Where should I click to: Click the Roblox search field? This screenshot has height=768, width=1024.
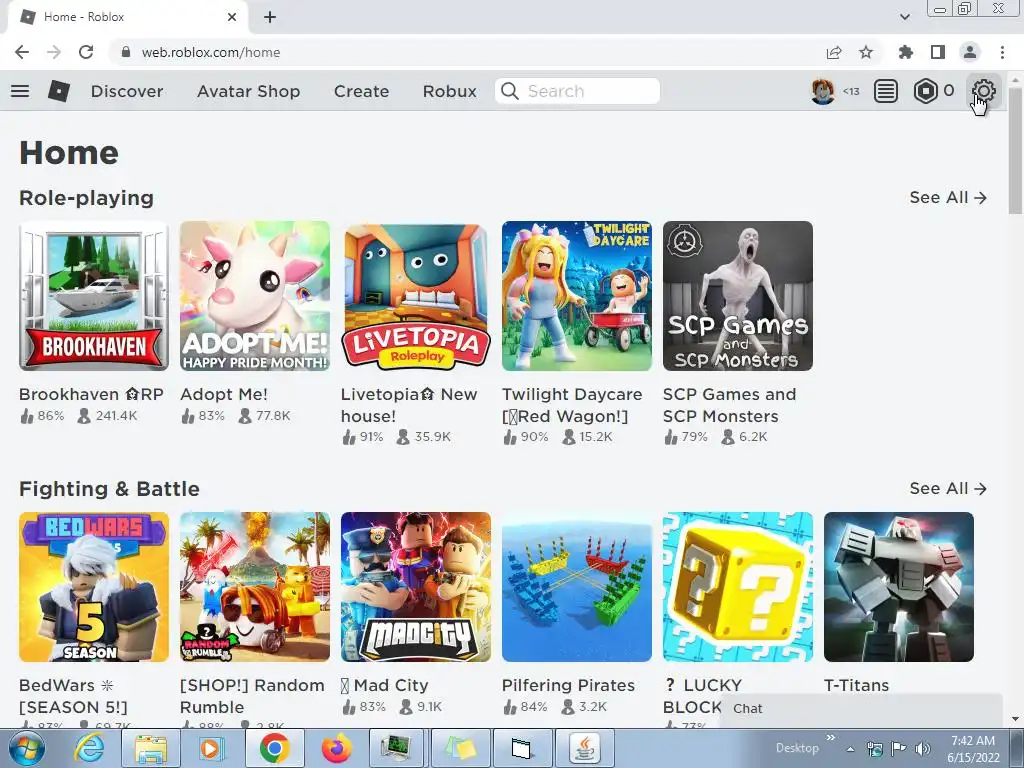(x=577, y=91)
